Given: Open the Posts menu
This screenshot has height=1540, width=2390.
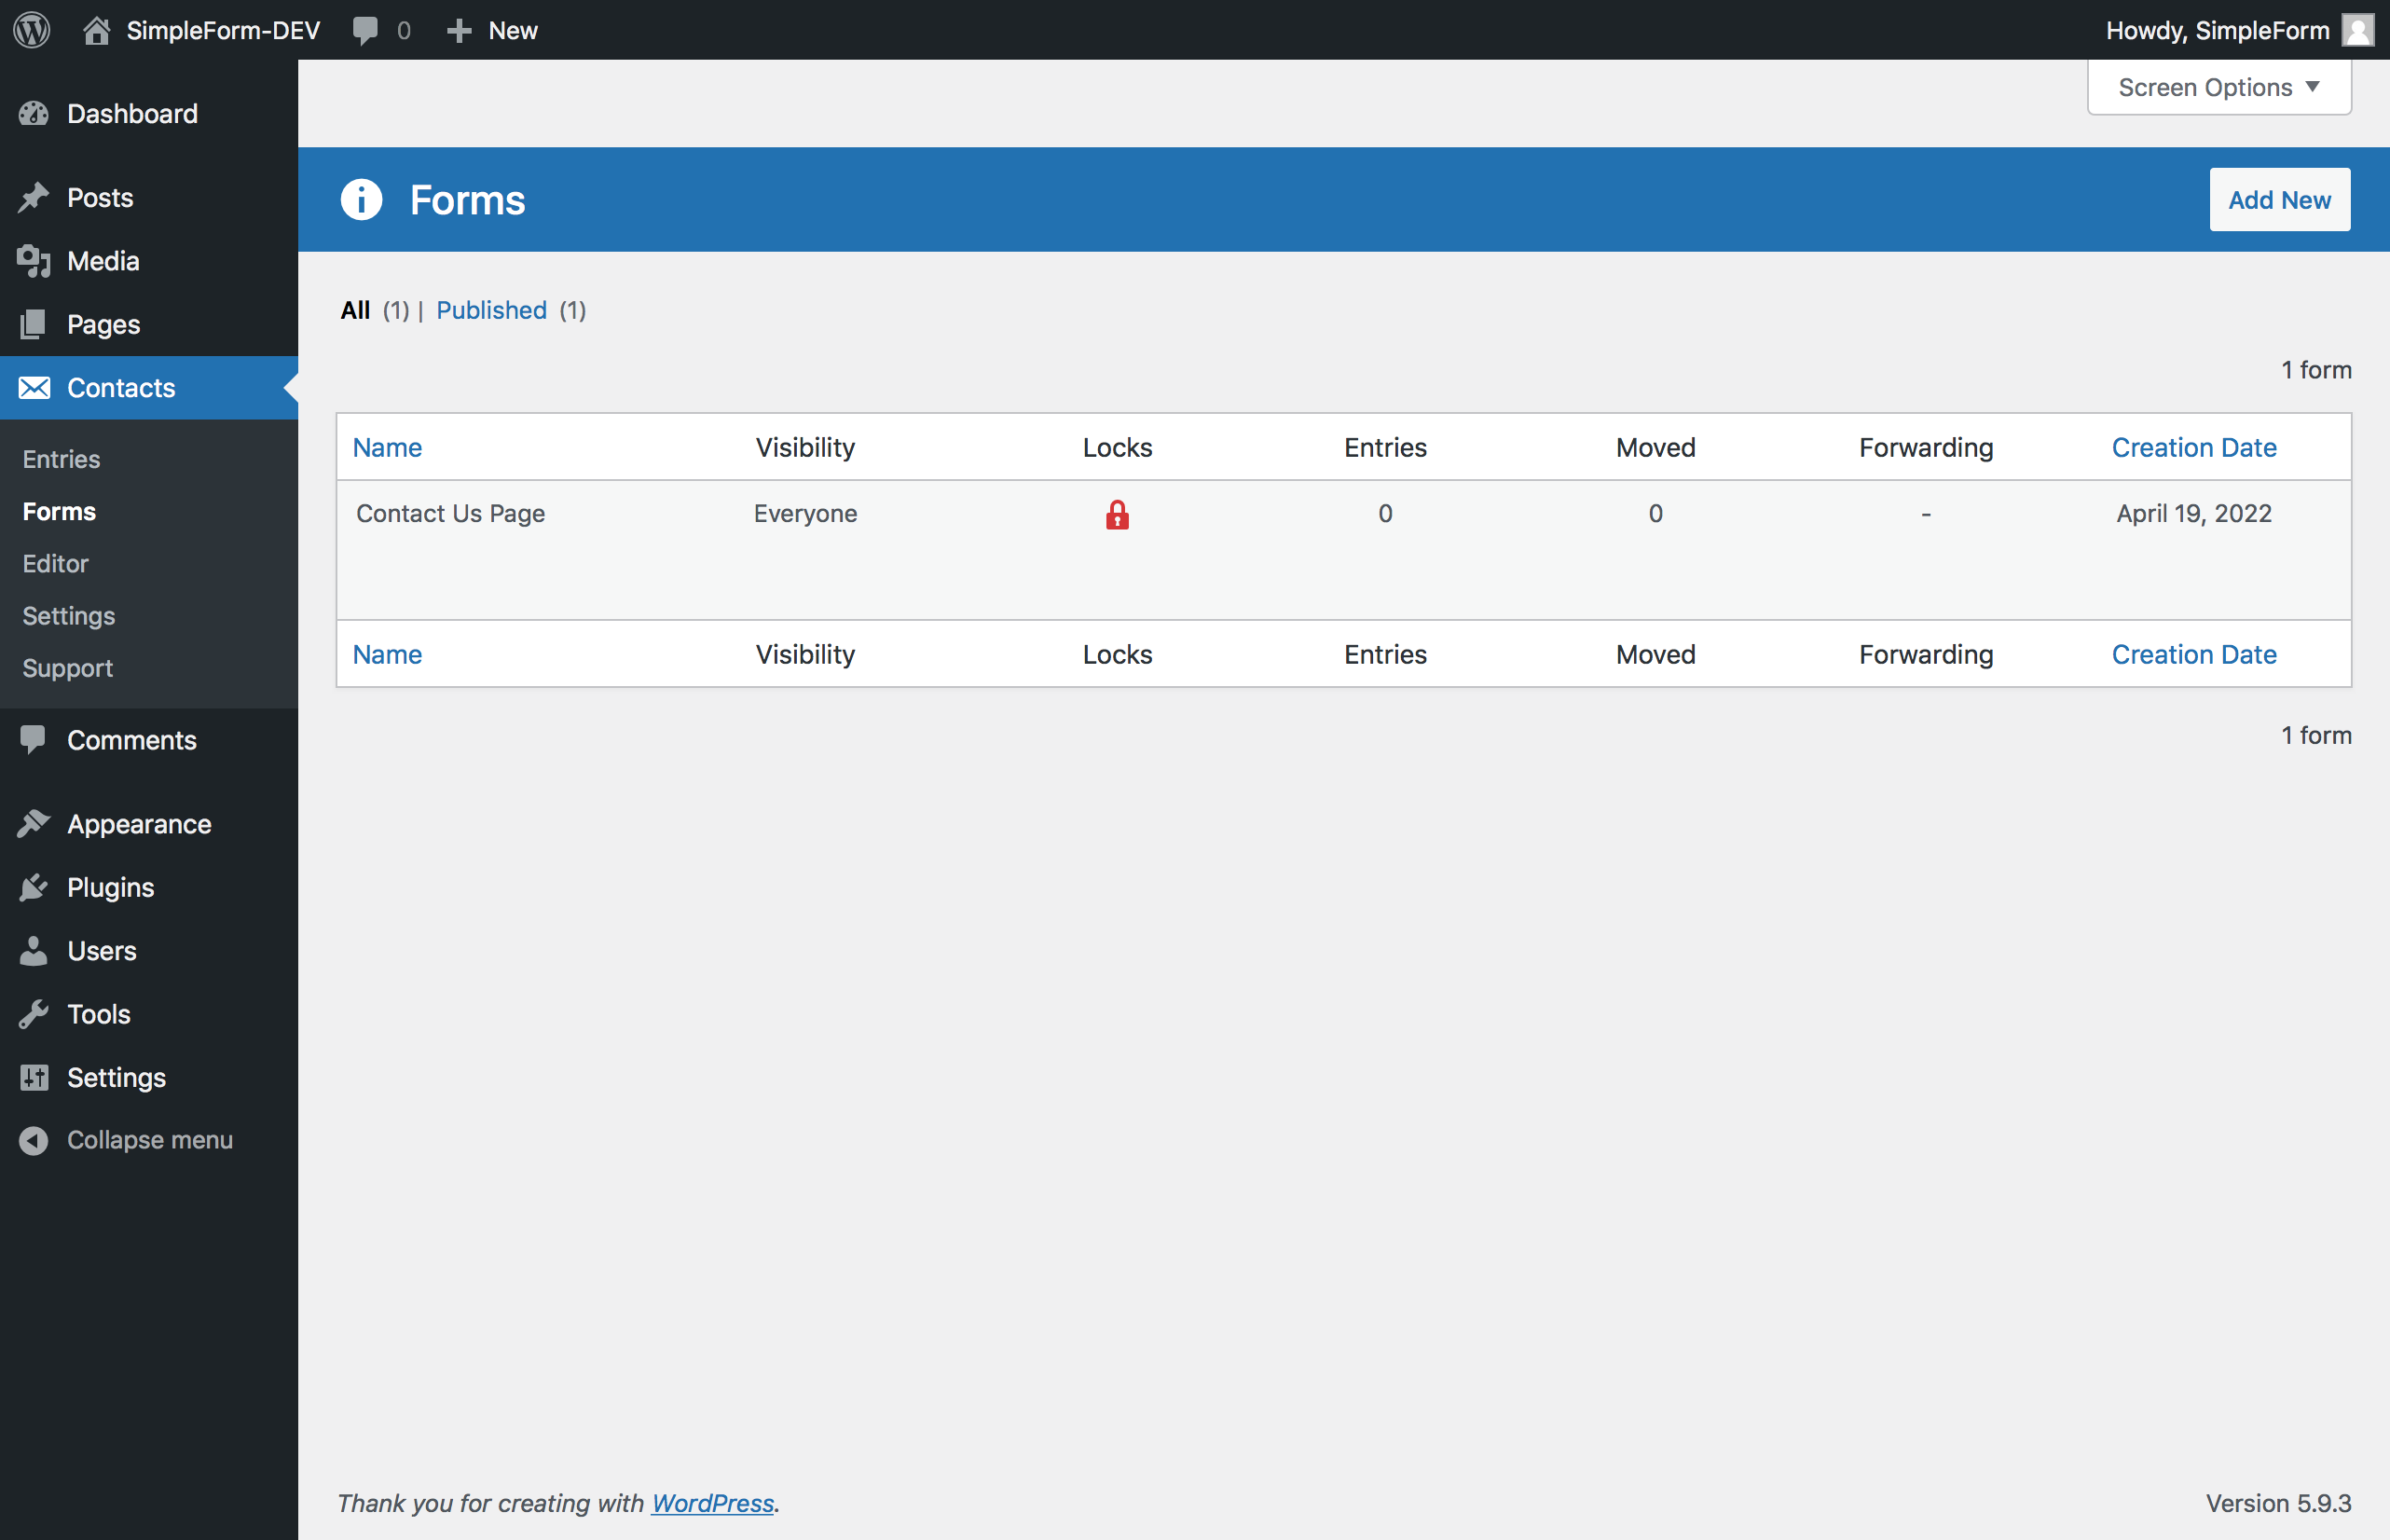Looking at the screenshot, I should (149, 197).
